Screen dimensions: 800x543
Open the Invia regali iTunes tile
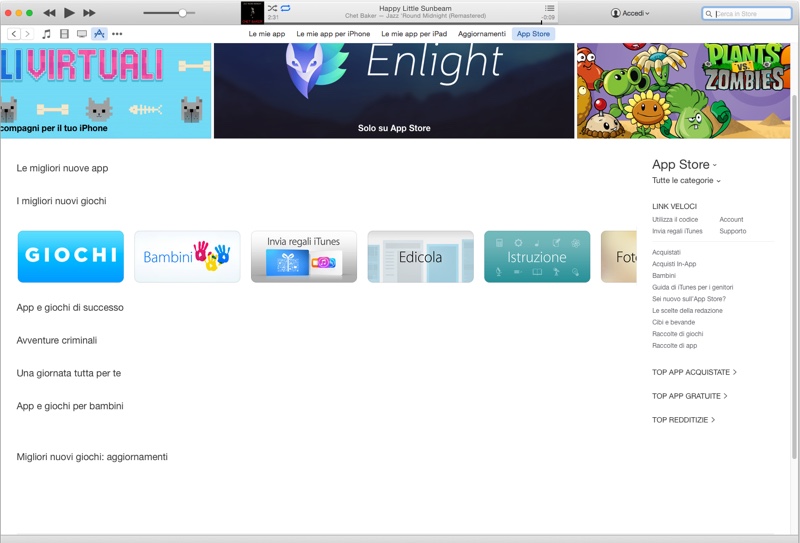tap(304, 256)
